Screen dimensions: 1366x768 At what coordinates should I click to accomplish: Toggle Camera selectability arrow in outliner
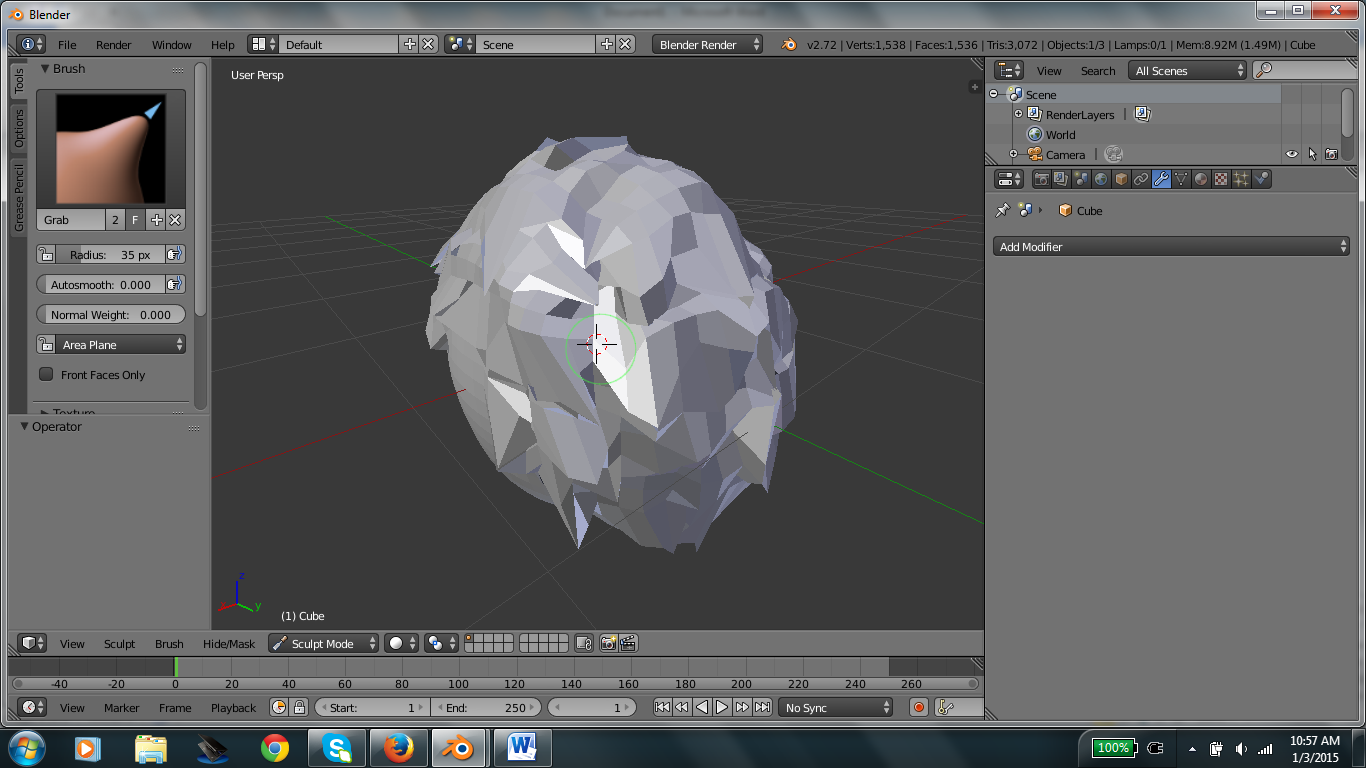(x=1312, y=154)
